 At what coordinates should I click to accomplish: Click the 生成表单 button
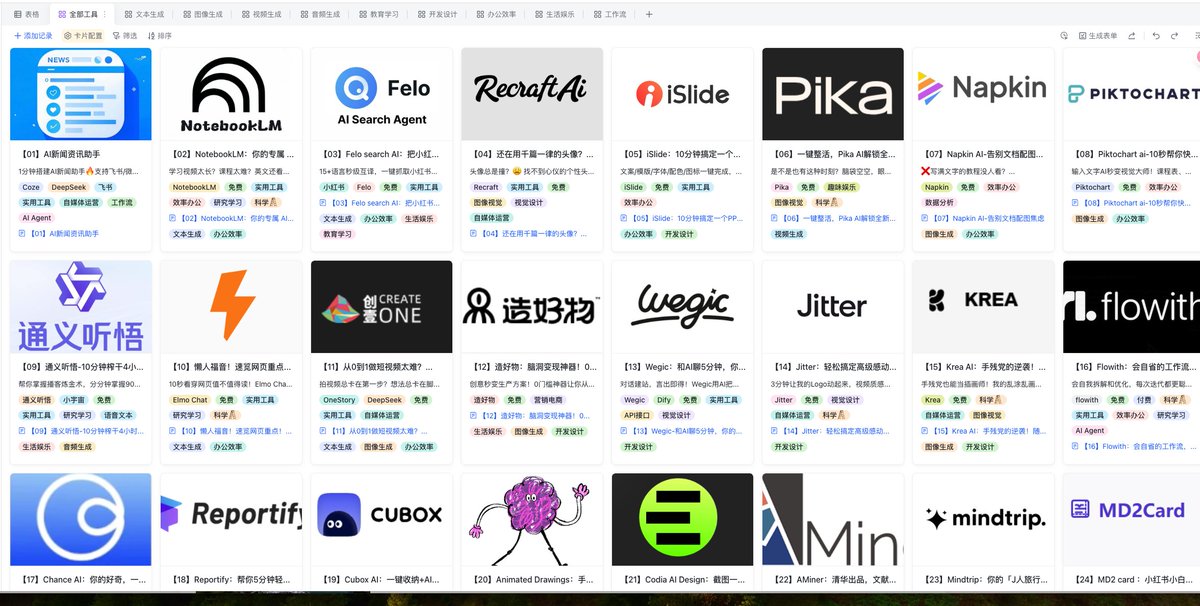[1098, 36]
